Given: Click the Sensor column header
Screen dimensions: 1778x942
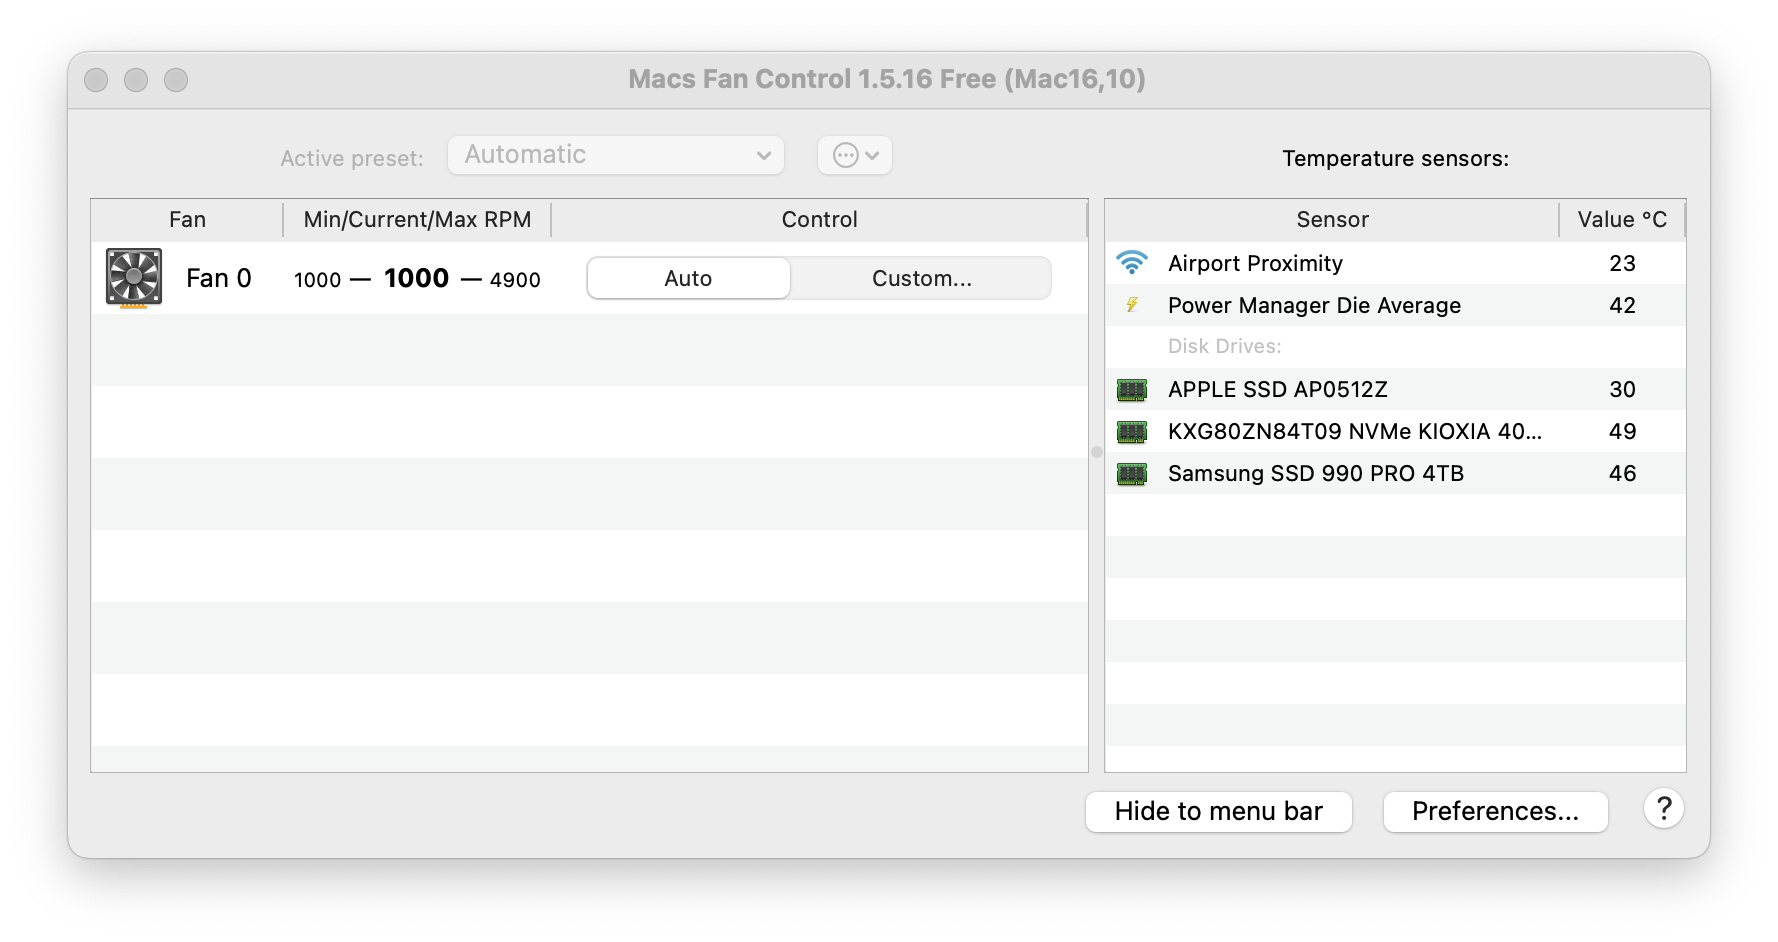Looking at the screenshot, I should pos(1332,219).
